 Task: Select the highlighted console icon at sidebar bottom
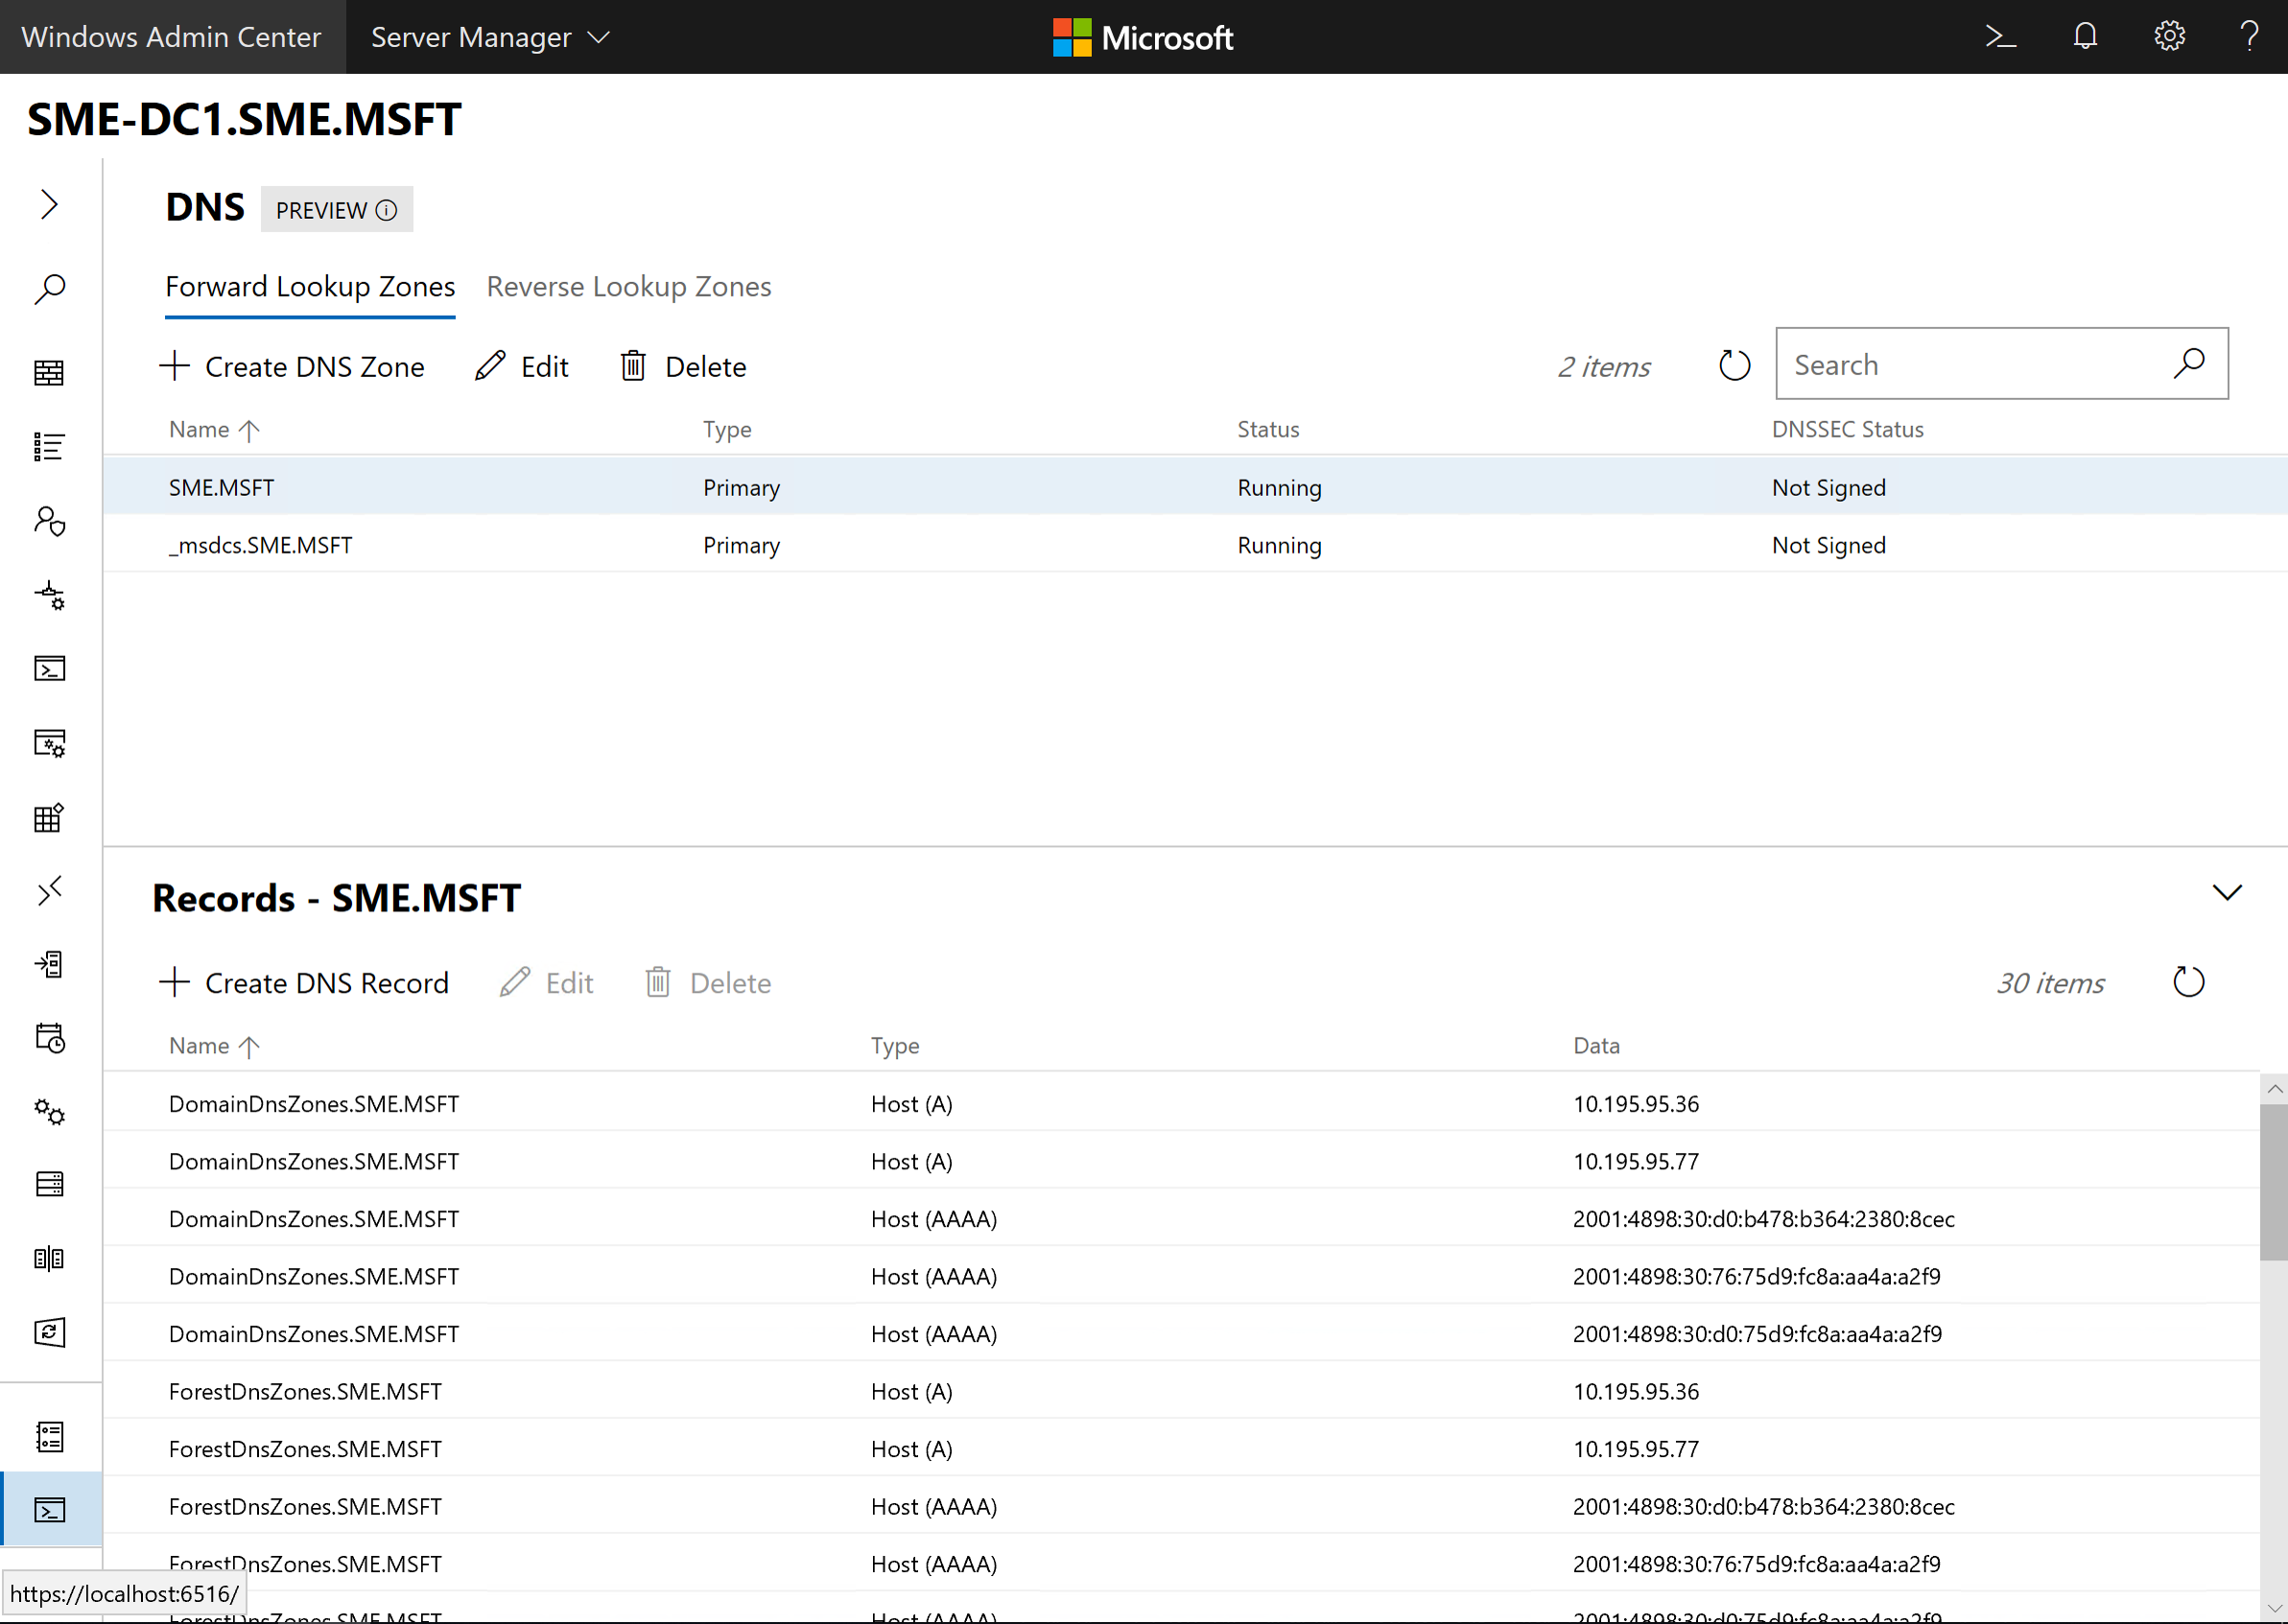(x=49, y=1509)
